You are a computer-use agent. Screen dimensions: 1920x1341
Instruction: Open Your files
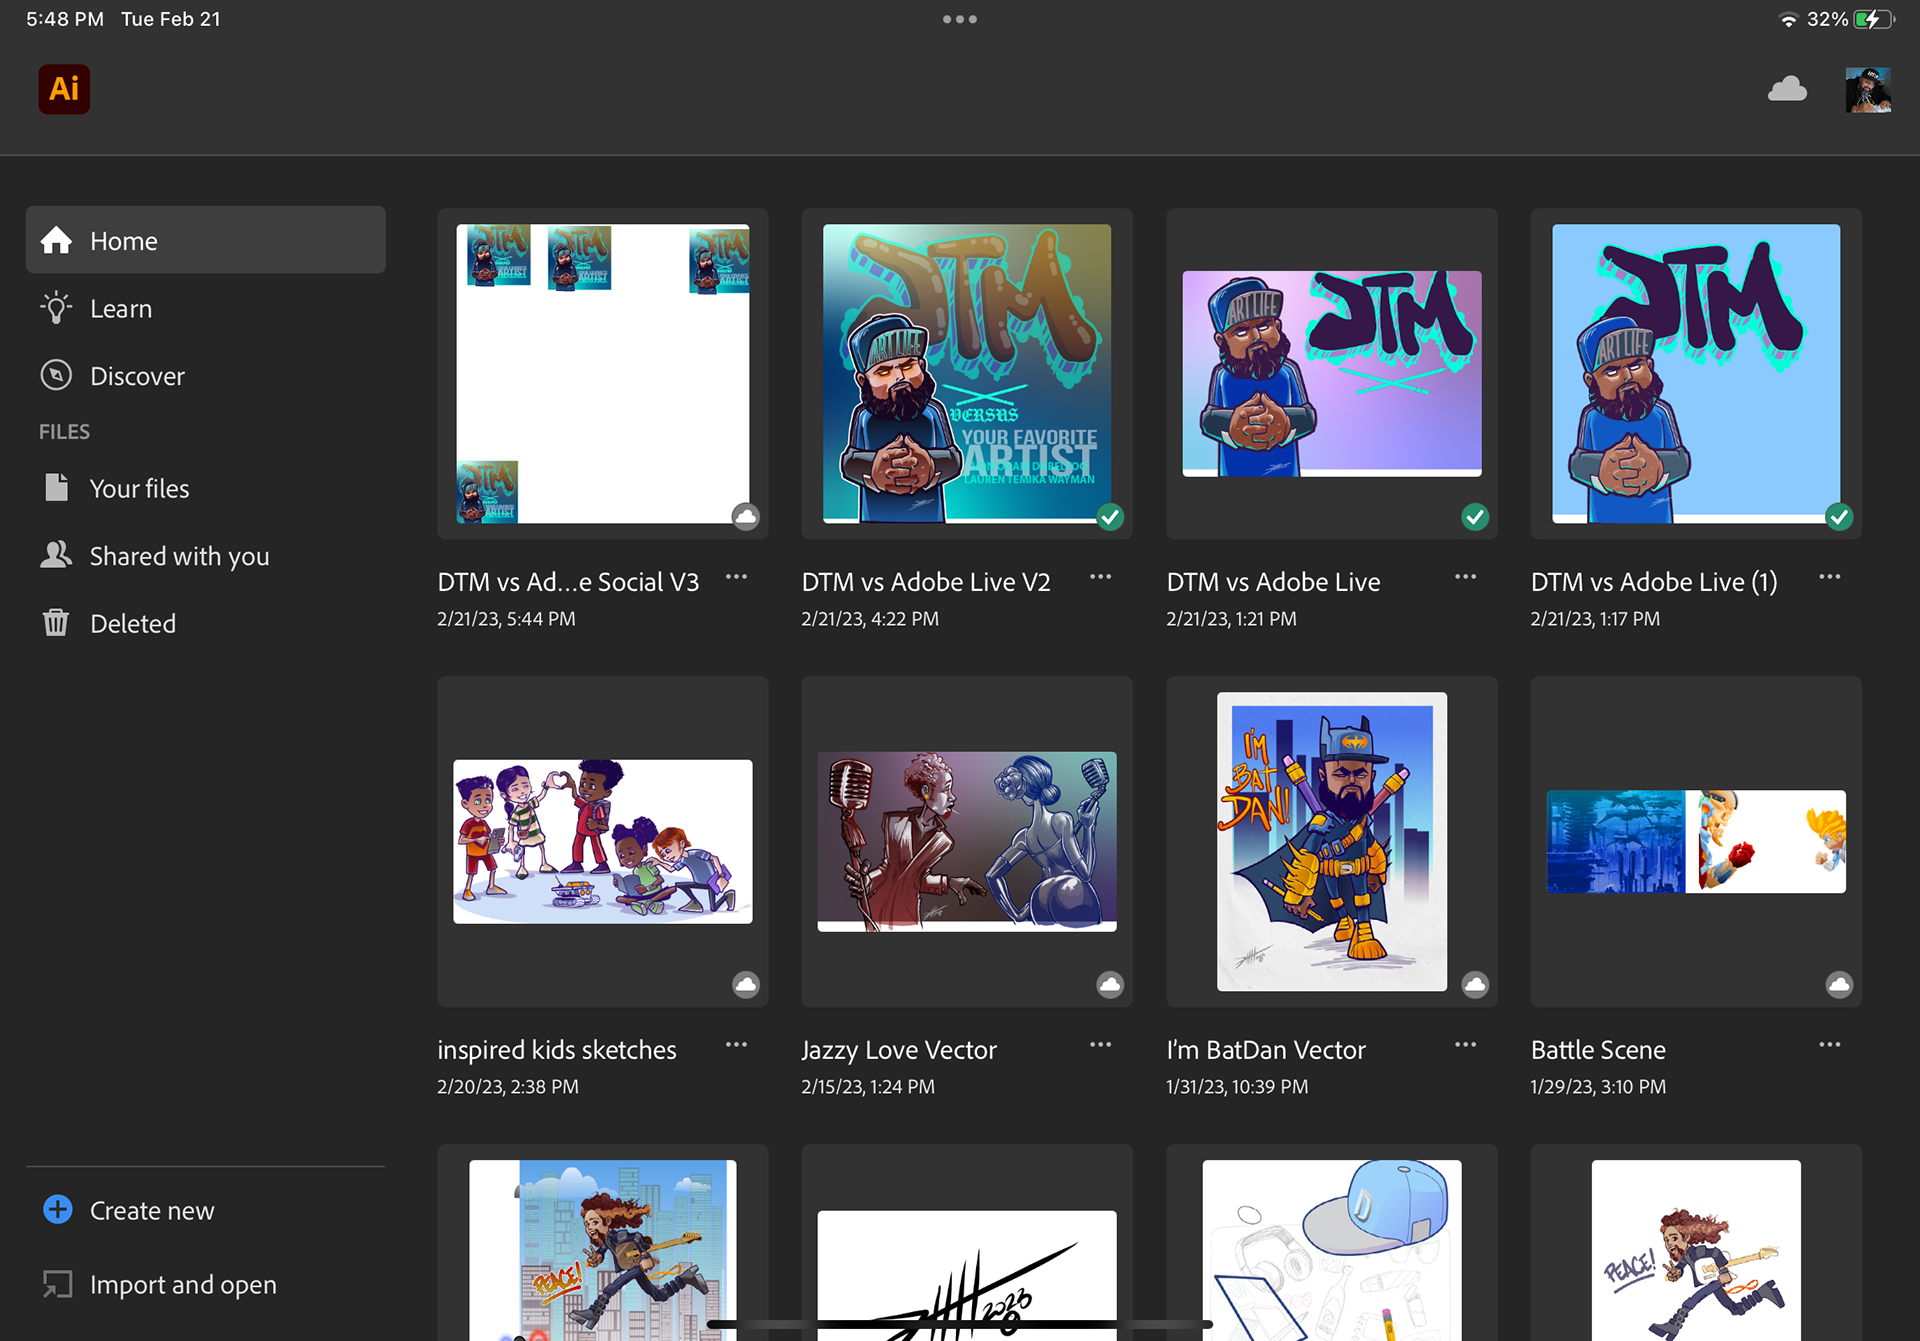(x=205, y=488)
